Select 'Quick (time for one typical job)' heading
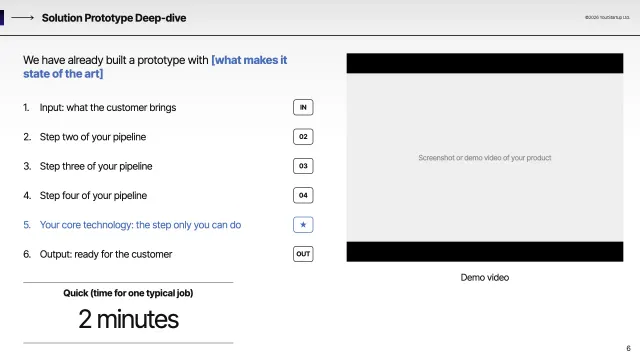 (x=128, y=293)
